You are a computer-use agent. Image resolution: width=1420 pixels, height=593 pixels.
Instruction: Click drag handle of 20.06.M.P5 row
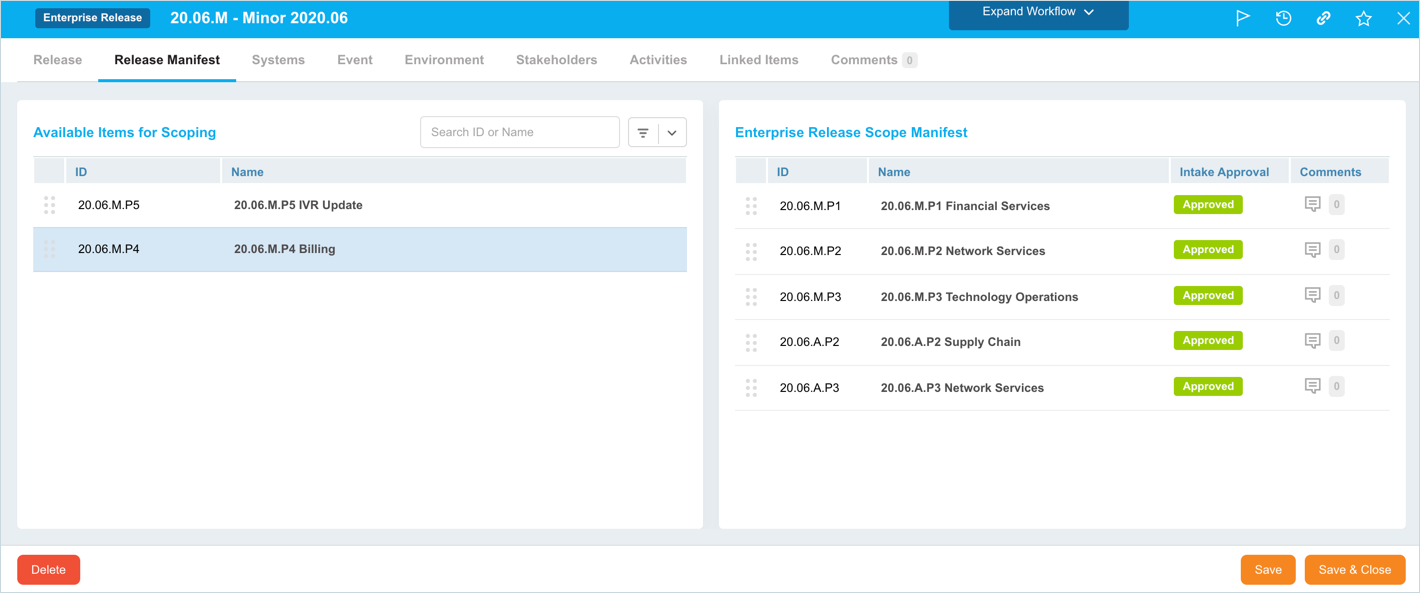pyautogui.click(x=49, y=205)
